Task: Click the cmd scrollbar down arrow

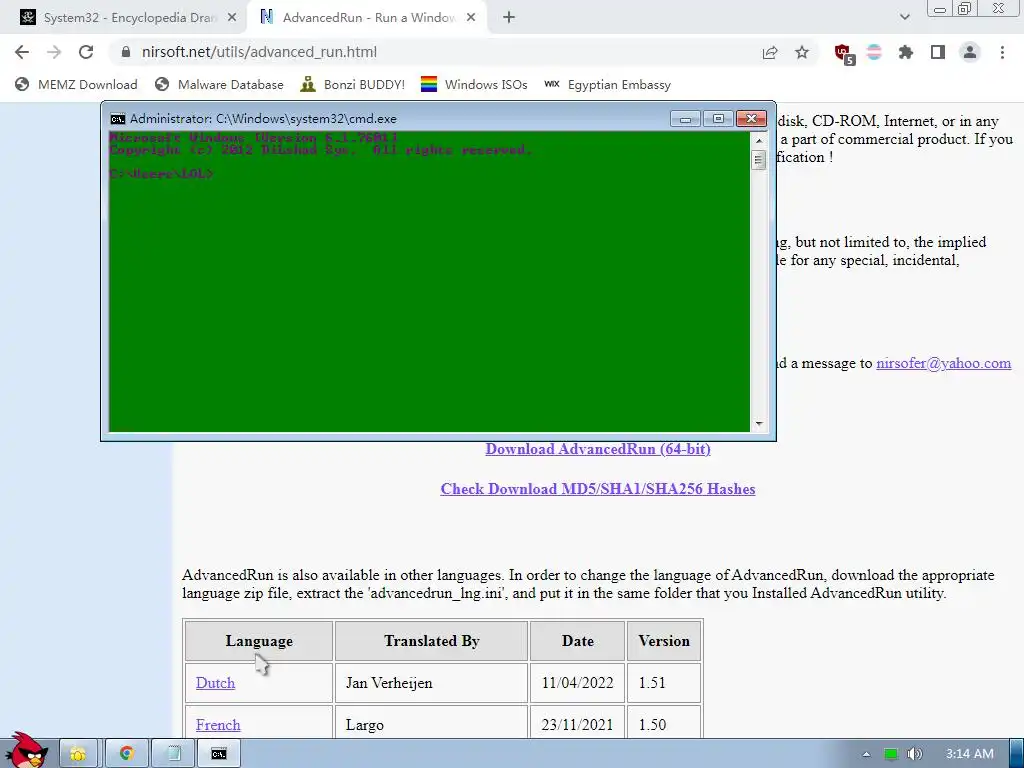Action: pos(758,424)
